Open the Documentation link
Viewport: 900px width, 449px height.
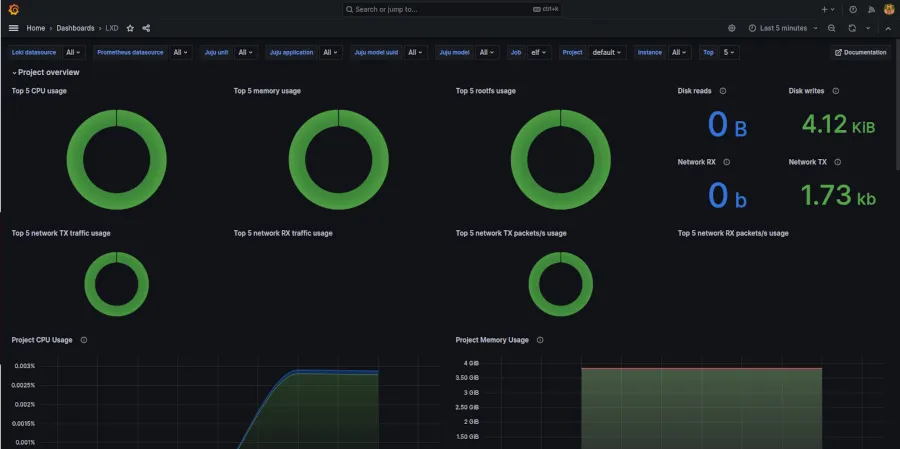tap(860, 52)
